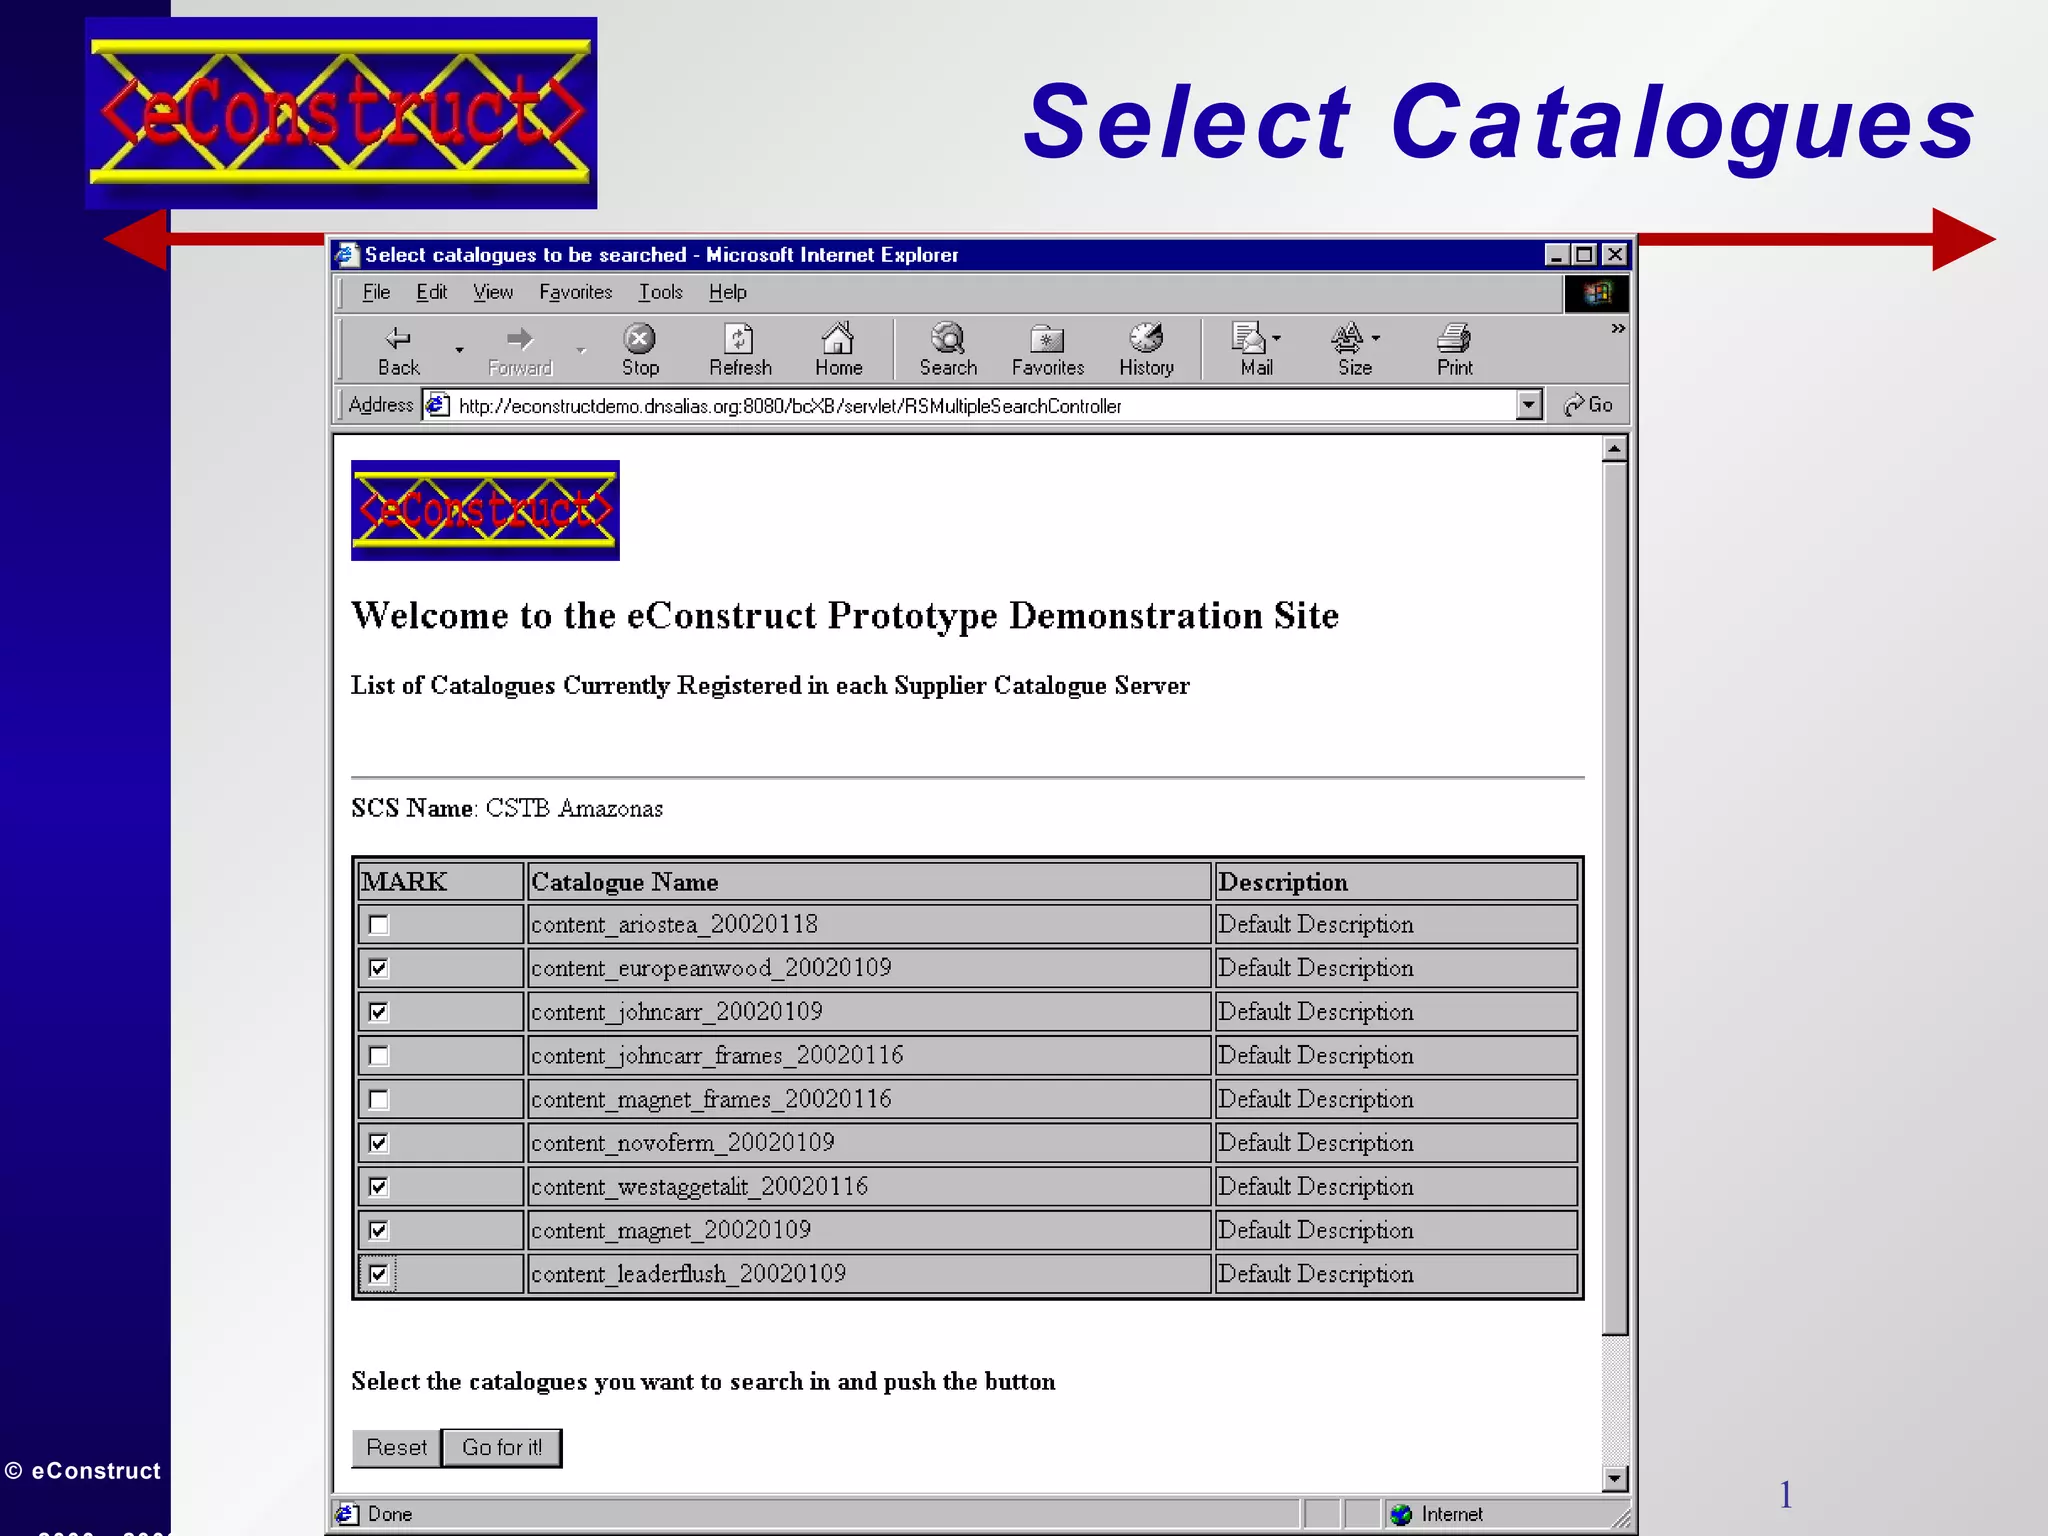2048x1536 pixels.
Task: Show more toolbar buttons chevron
Action: point(1617,329)
